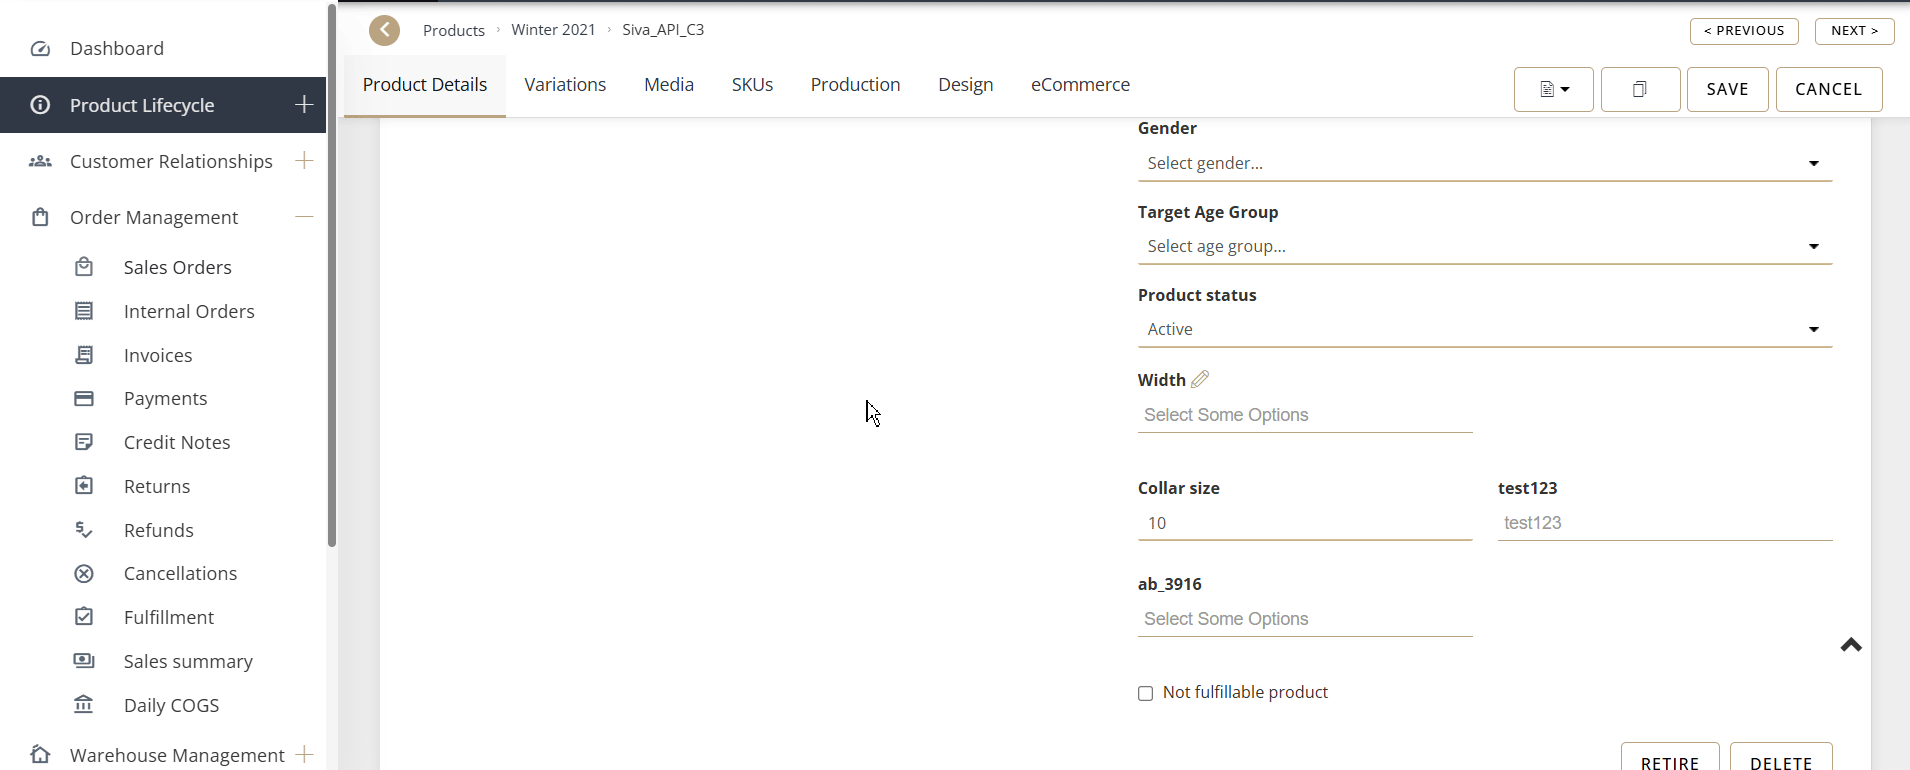
Task: Enable Not fulfillable product checkbox
Action: click(x=1146, y=693)
